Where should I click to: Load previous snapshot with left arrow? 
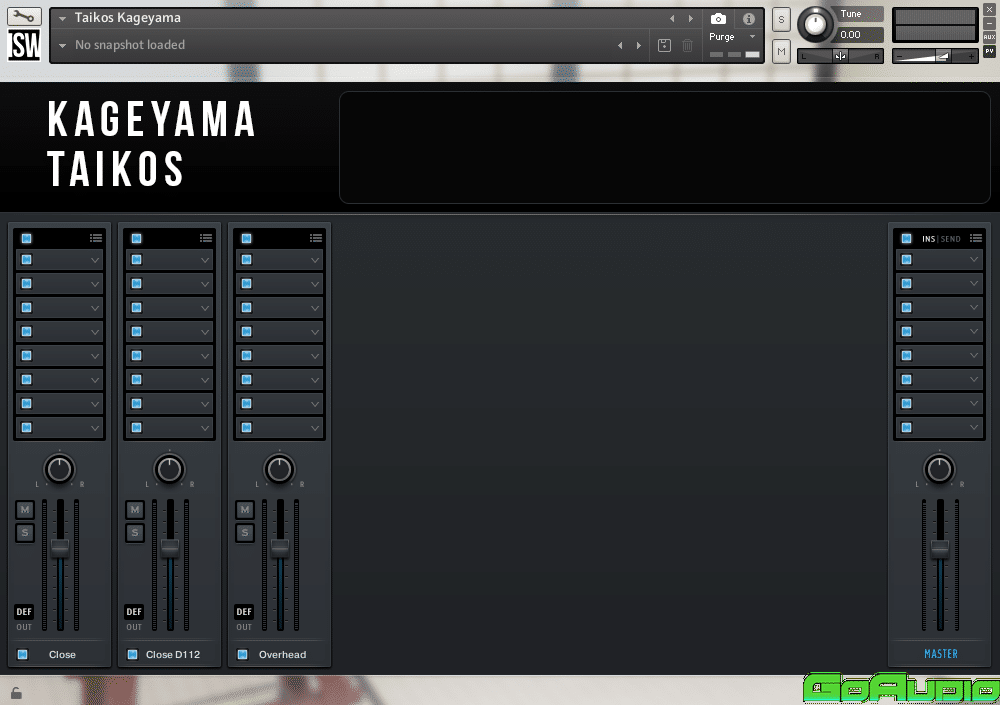620,45
